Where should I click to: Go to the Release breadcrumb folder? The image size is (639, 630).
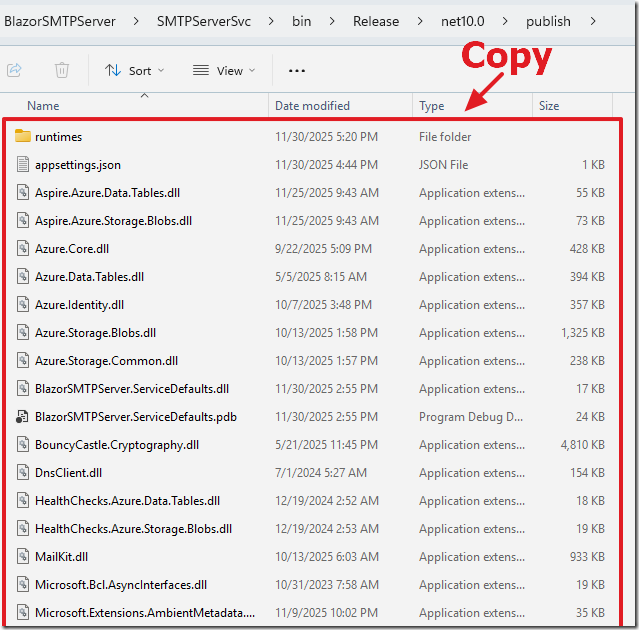pos(375,21)
